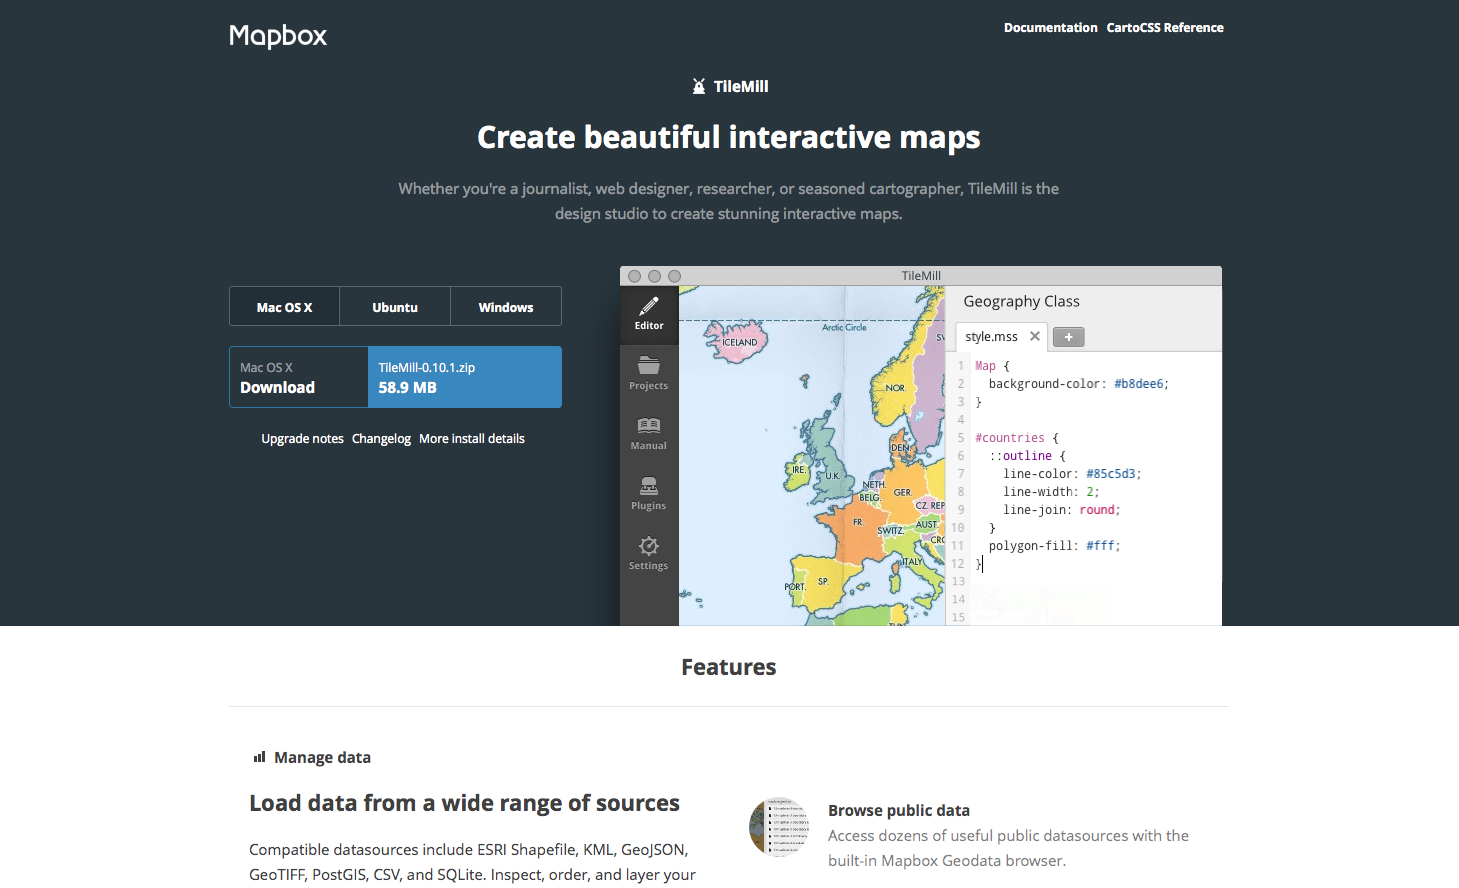Click the #countries selector in code editor
This screenshot has width=1459, height=888.
[x=1010, y=438]
